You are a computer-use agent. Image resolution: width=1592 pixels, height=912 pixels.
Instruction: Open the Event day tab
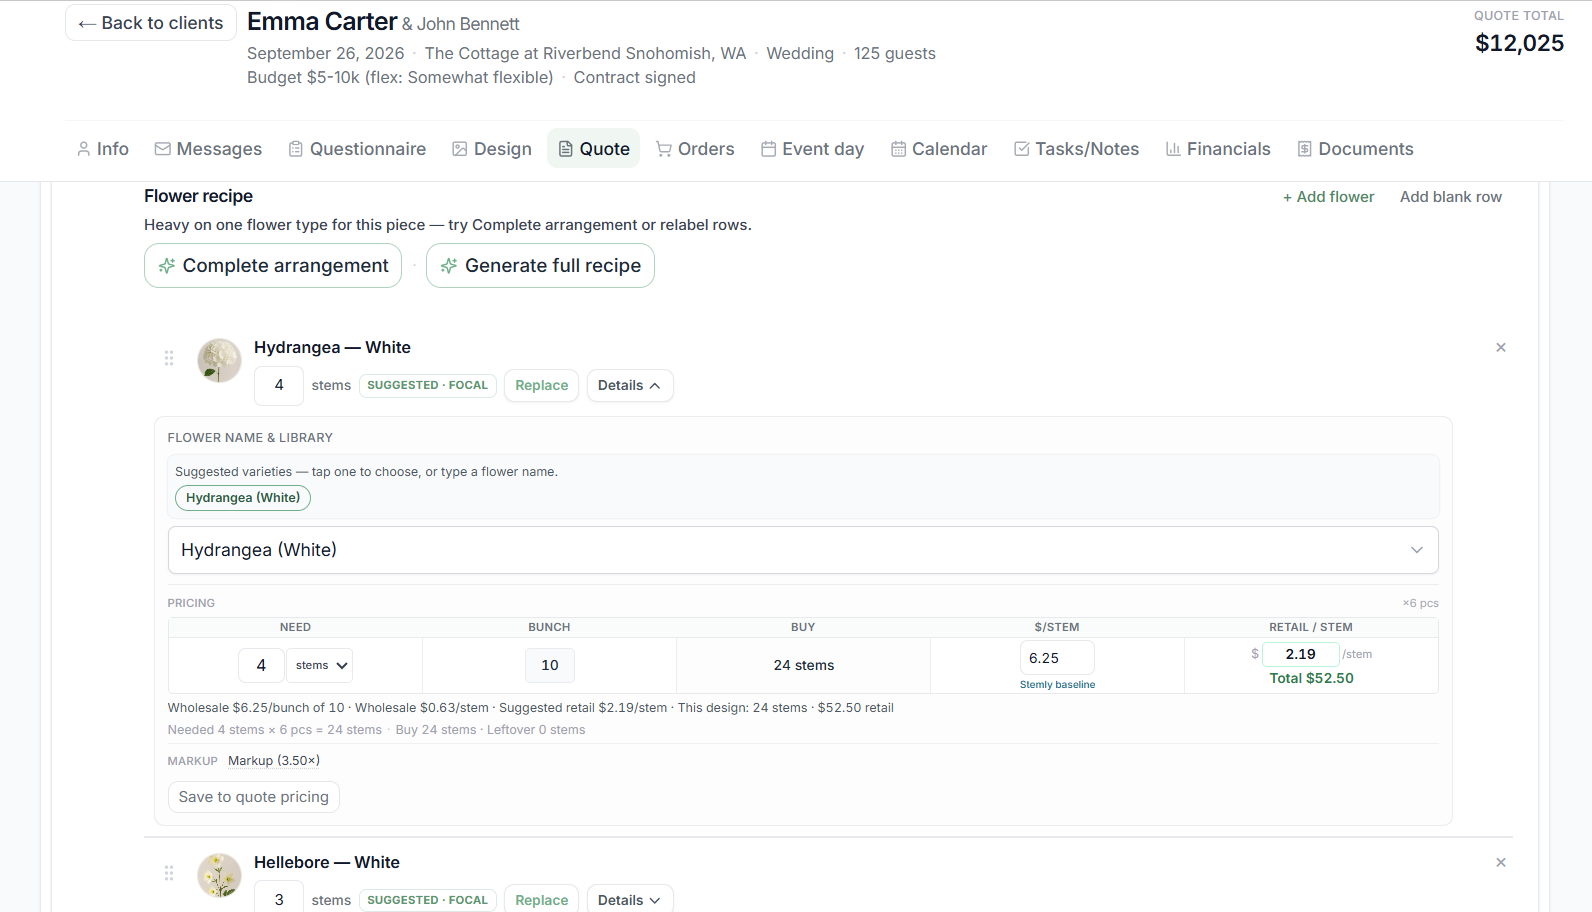click(812, 149)
